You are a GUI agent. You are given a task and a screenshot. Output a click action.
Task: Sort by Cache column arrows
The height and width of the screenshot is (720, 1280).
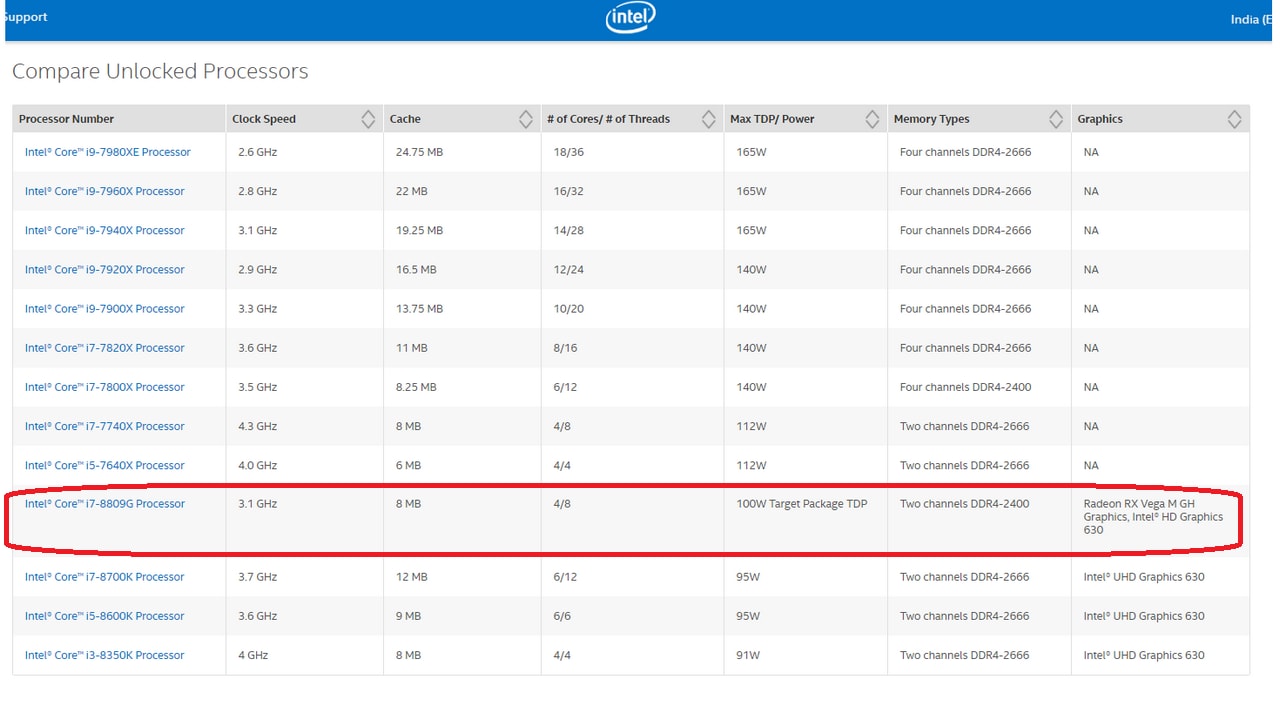point(526,119)
